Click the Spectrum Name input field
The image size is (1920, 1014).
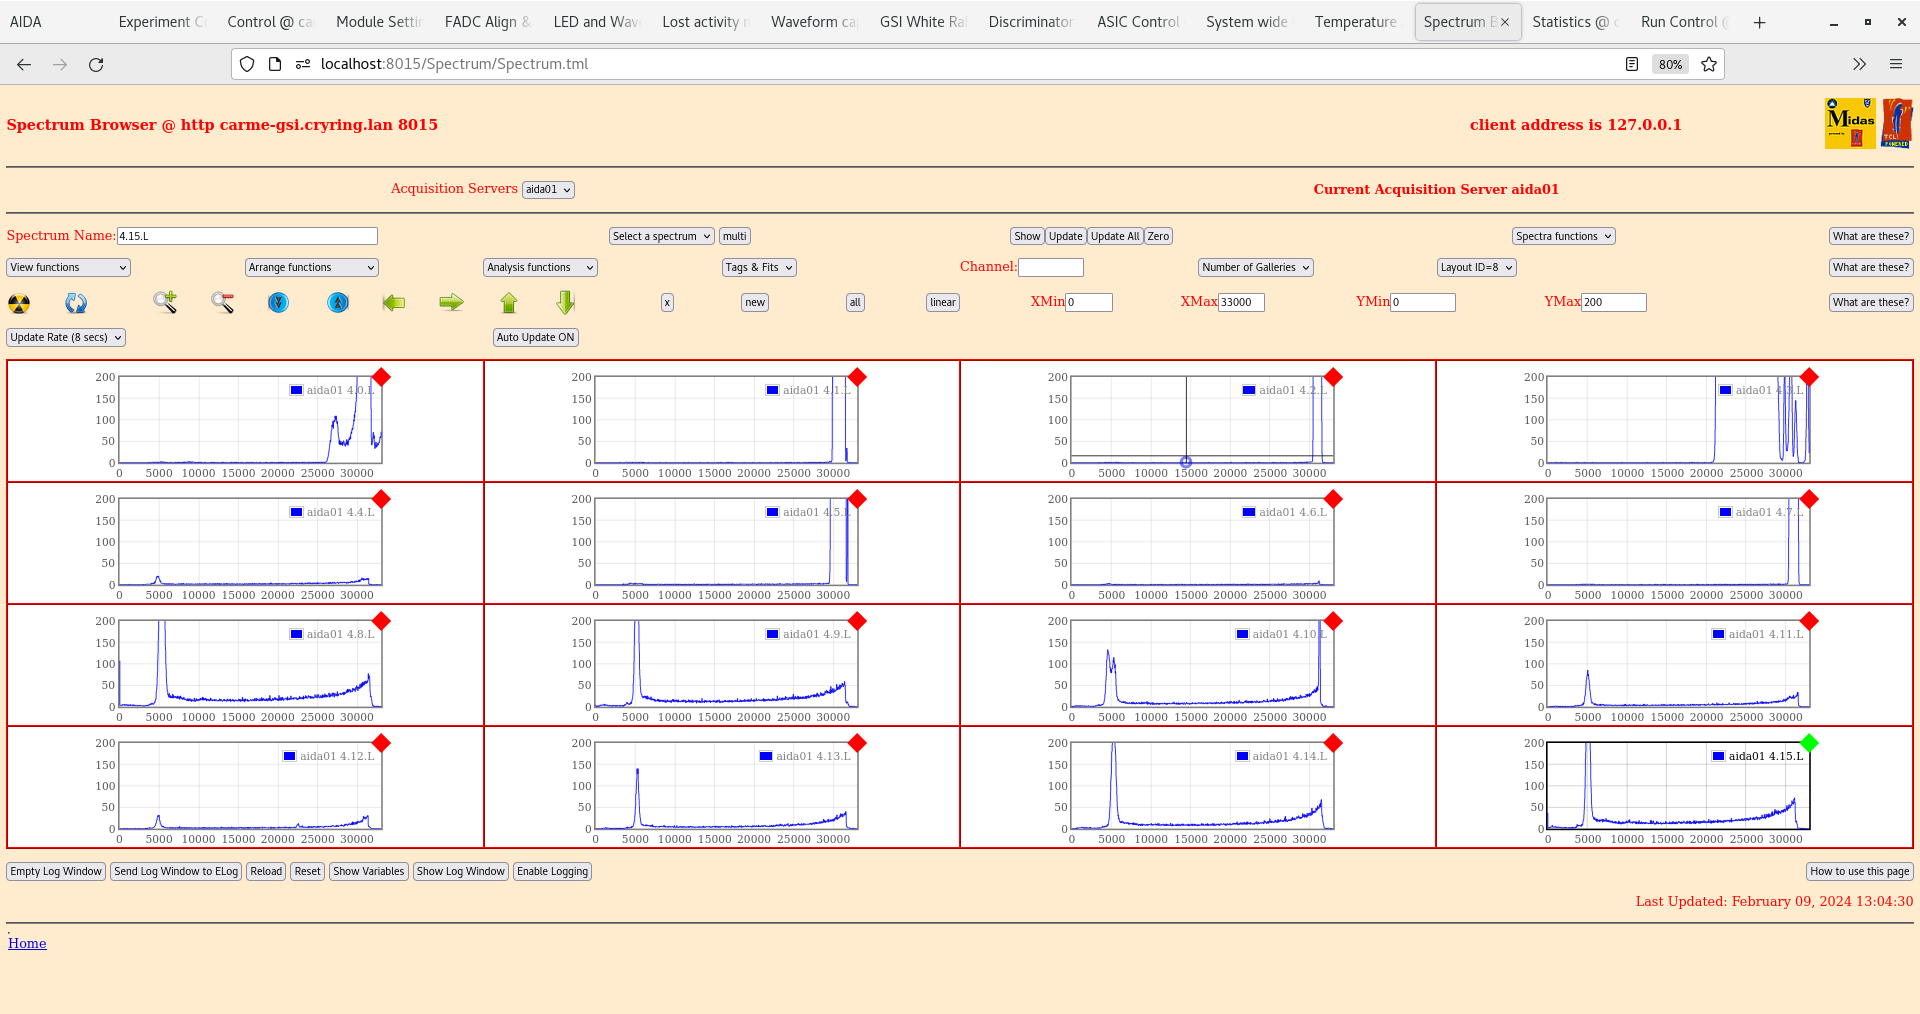click(247, 236)
